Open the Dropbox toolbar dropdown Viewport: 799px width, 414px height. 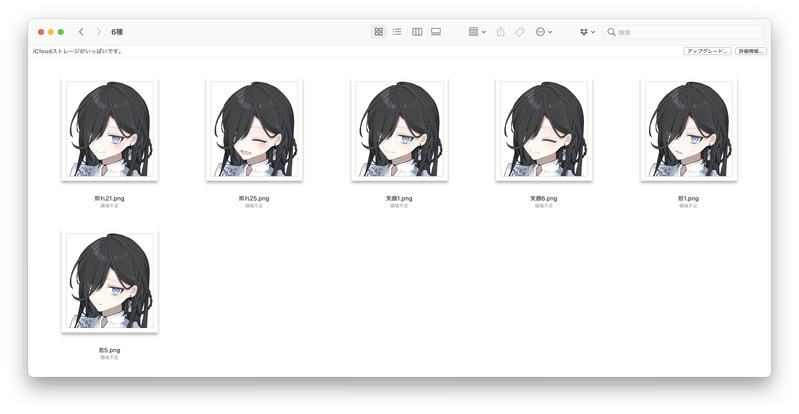[x=587, y=32]
